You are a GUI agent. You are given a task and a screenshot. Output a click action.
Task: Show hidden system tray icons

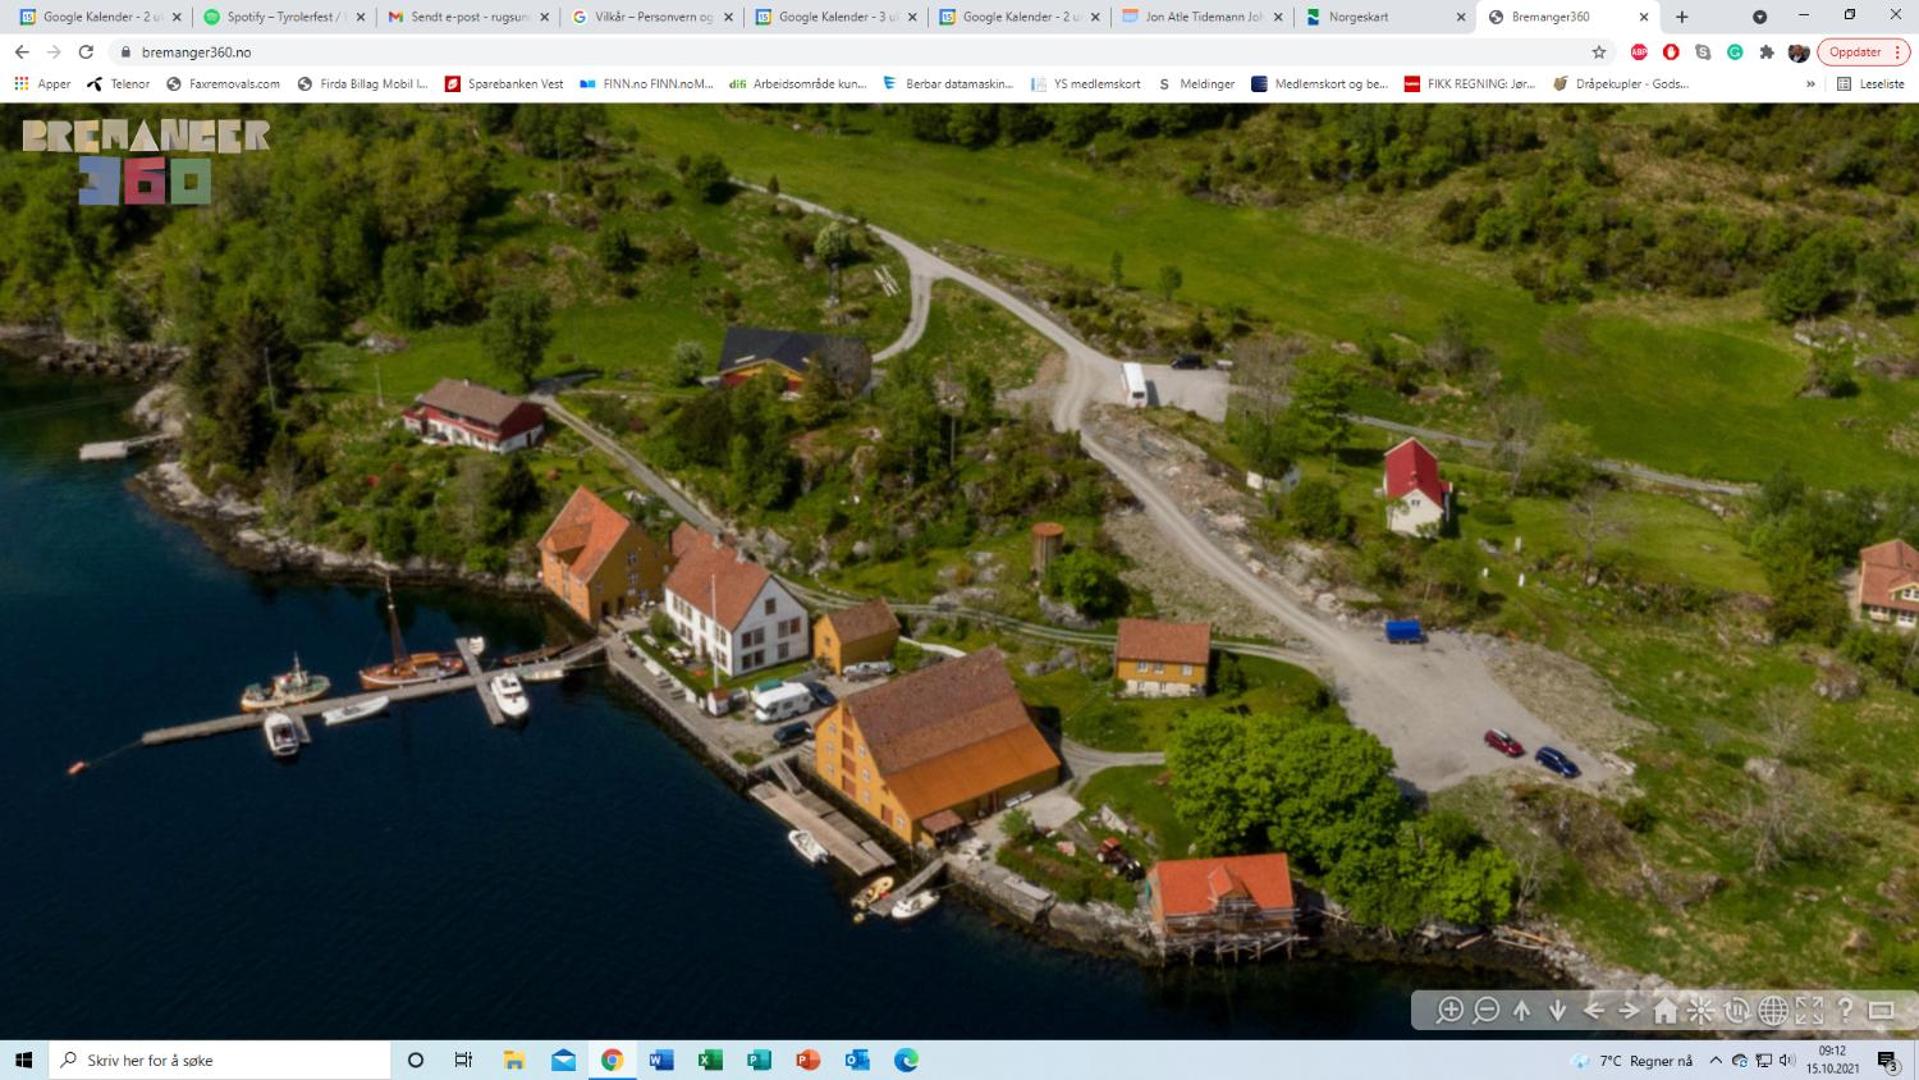click(1715, 1060)
